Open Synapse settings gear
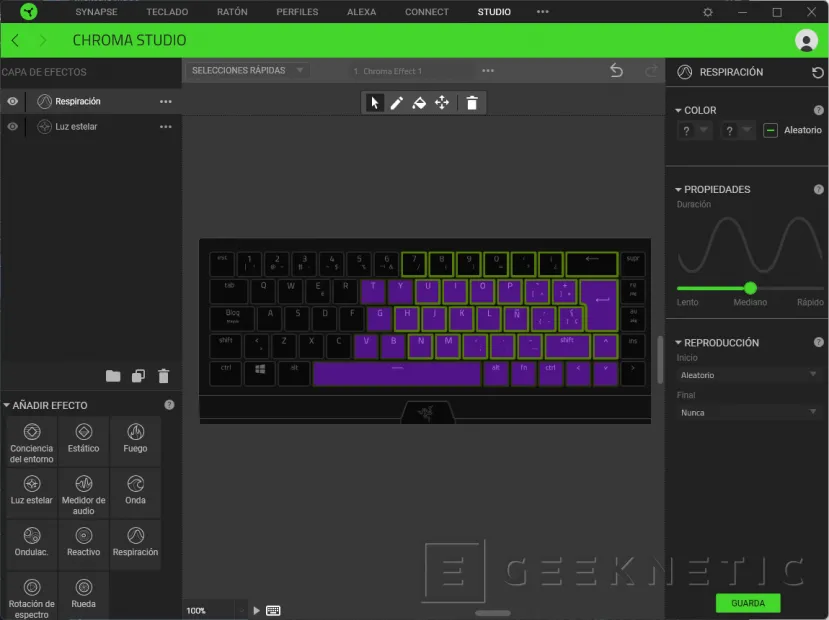 pos(708,12)
